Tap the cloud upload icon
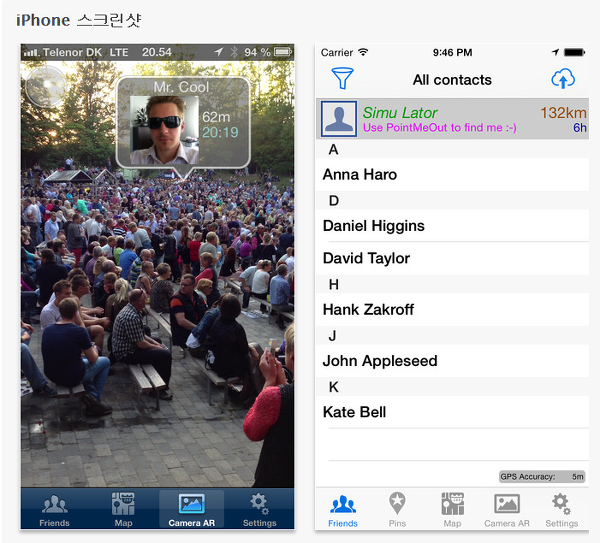The width and height of the screenshot is (600, 543). point(563,79)
